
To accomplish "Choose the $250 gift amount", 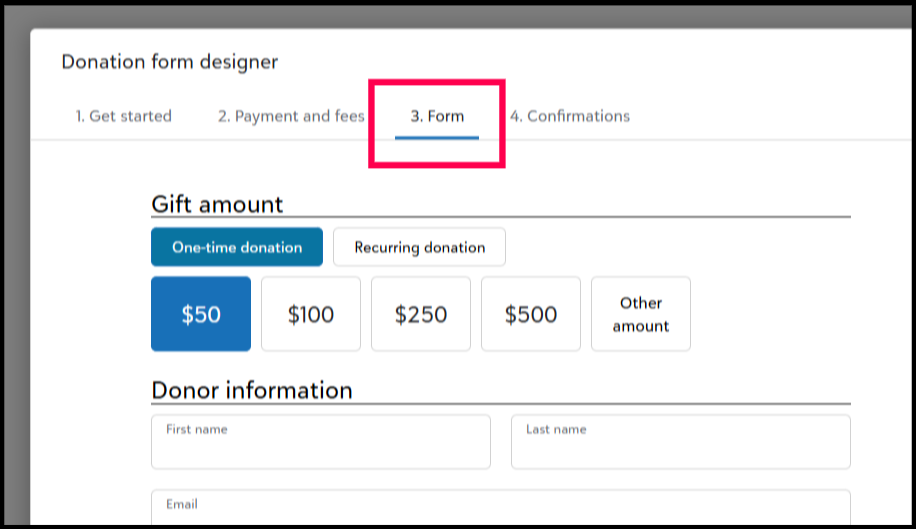I will tap(421, 314).
